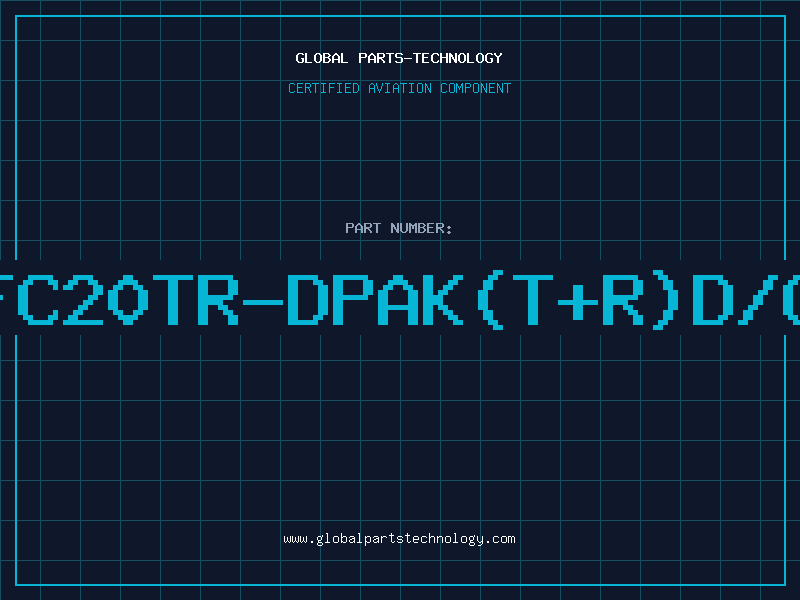
Task: Click the word COMPONENT in the subtitle
Action: click(476, 88)
